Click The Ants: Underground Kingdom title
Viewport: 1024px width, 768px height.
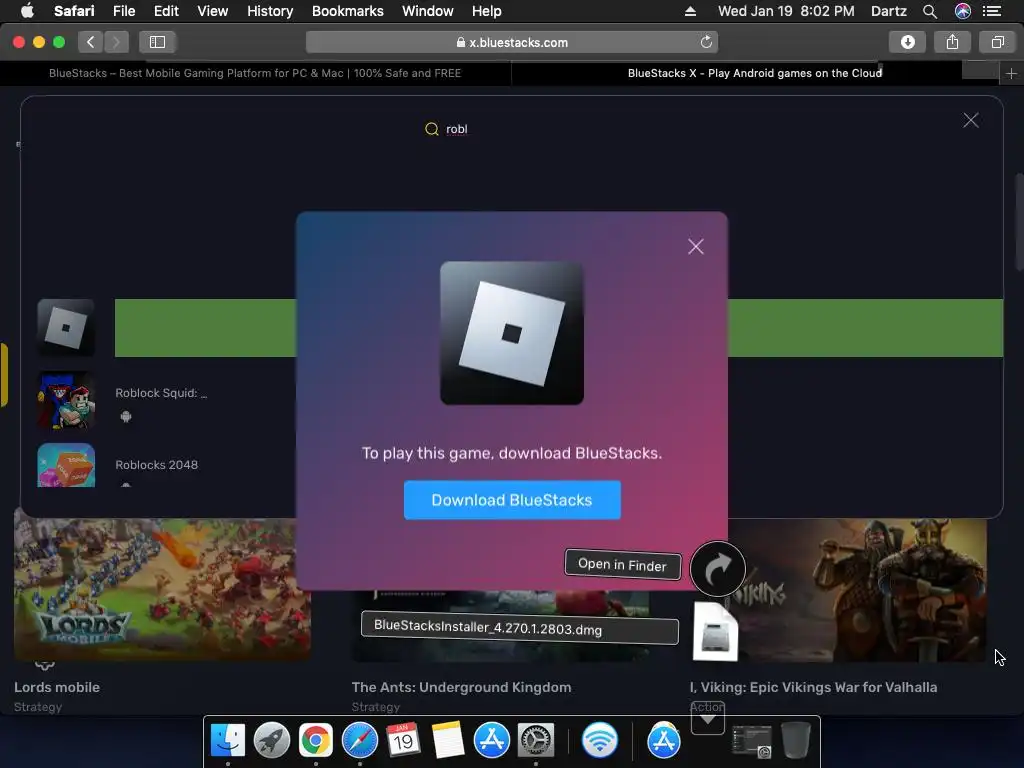point(461,687)
